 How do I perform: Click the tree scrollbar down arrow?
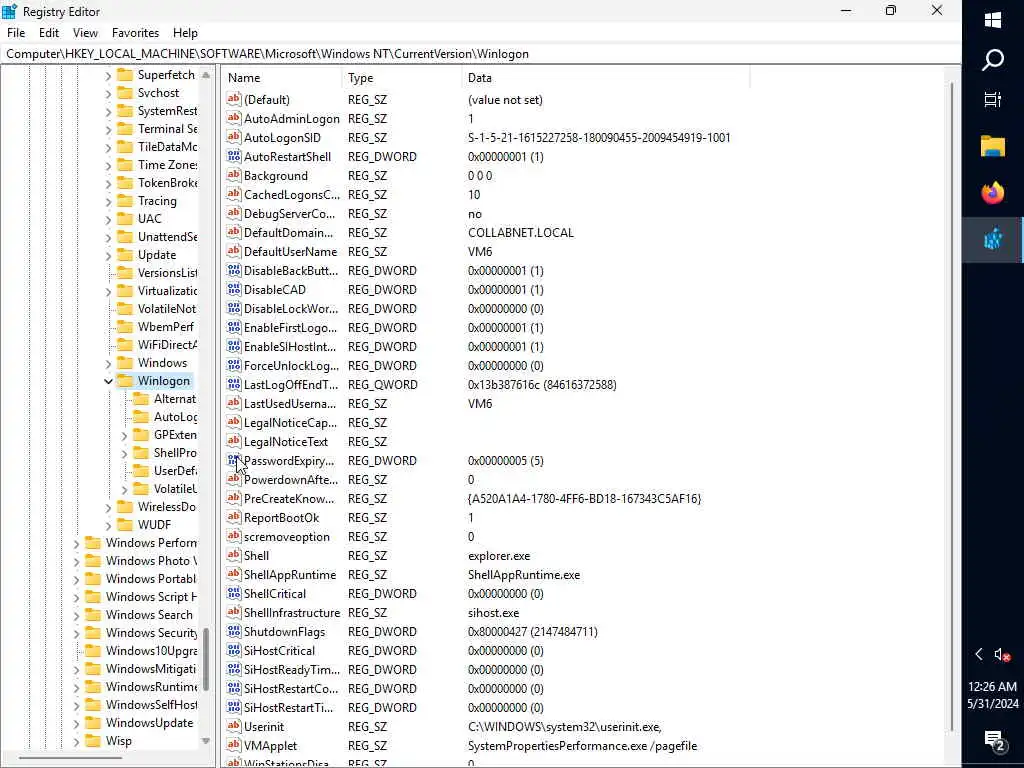pos(206,741)
